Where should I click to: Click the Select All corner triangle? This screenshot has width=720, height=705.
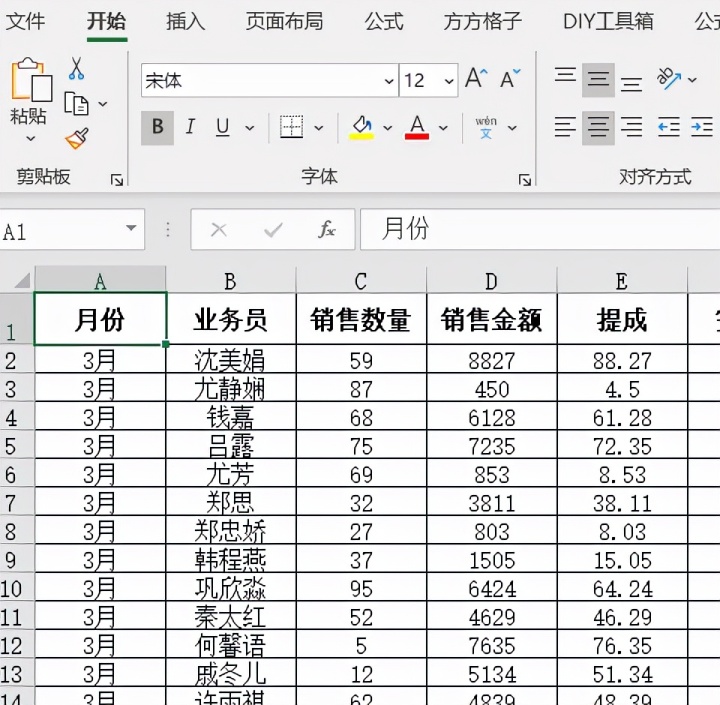(x=21, y=280)
